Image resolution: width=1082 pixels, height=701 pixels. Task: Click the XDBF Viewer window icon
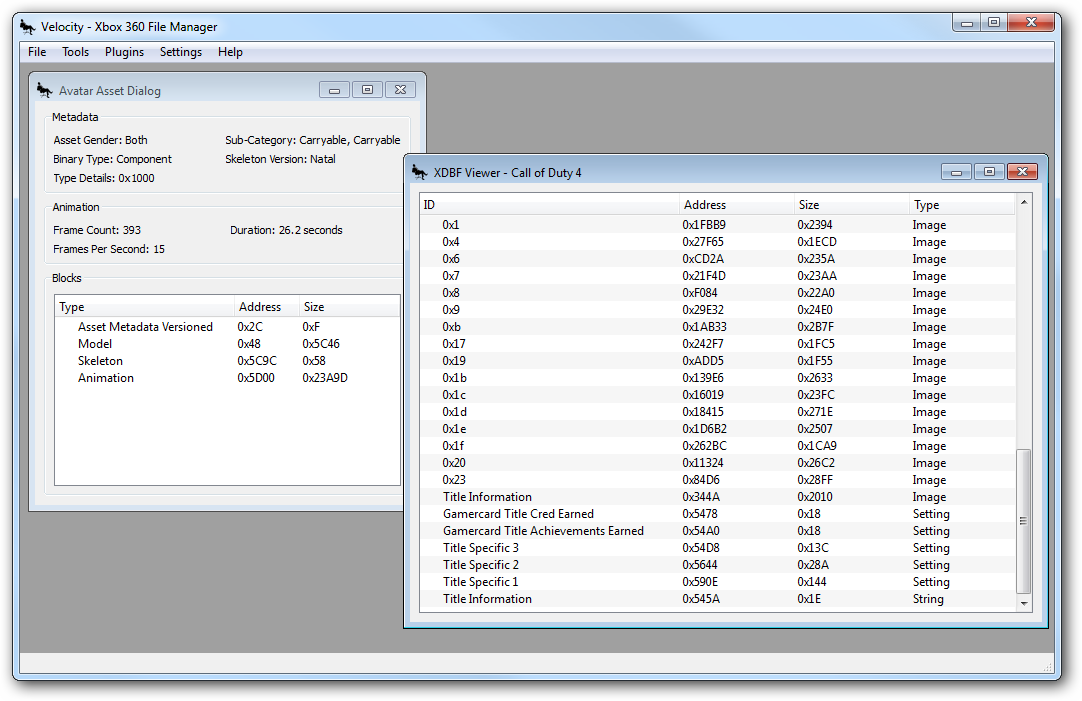tap(420, 172)
